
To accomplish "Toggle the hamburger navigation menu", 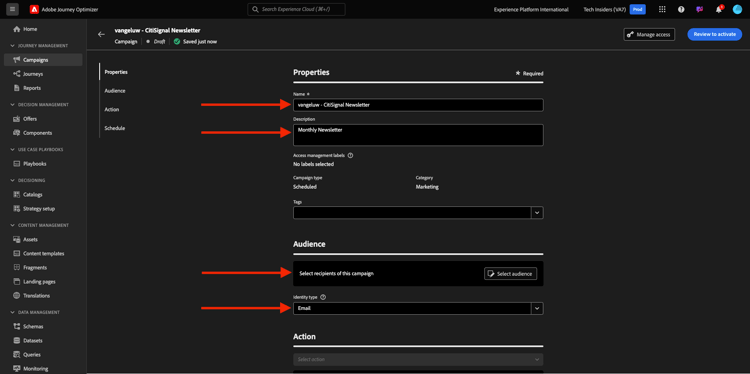I will pyautogui.click(x=12, y=9).
